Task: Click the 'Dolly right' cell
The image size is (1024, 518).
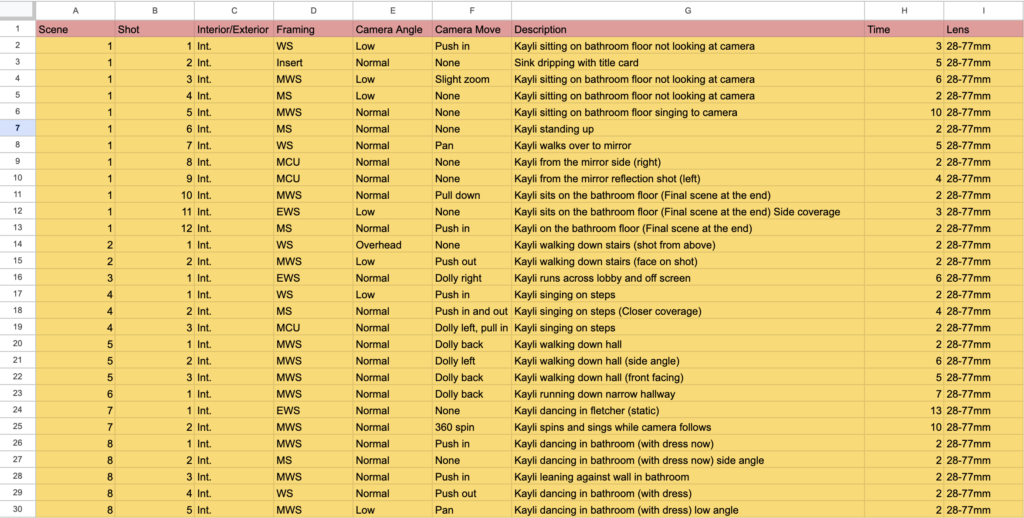Action: [472, 278]
